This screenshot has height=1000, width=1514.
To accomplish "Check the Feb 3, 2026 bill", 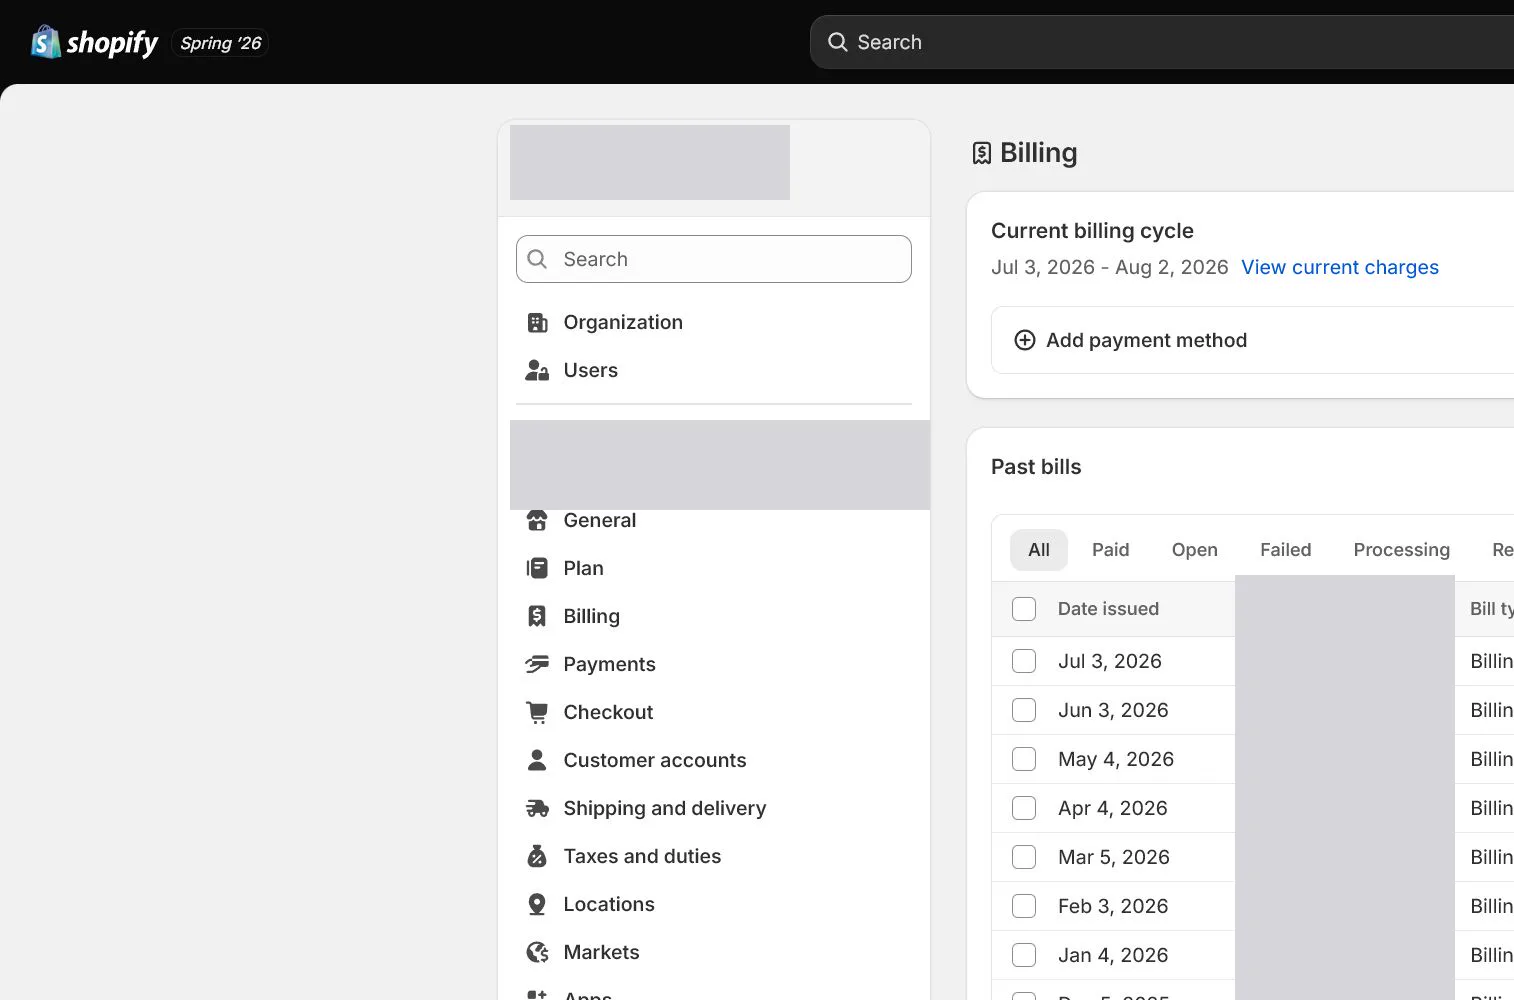I will pos(1024,906).
